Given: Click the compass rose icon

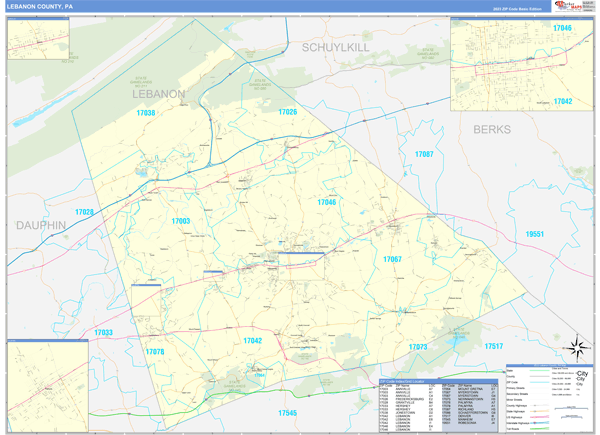Looking at the screenshot, I should tap(577, 348).
